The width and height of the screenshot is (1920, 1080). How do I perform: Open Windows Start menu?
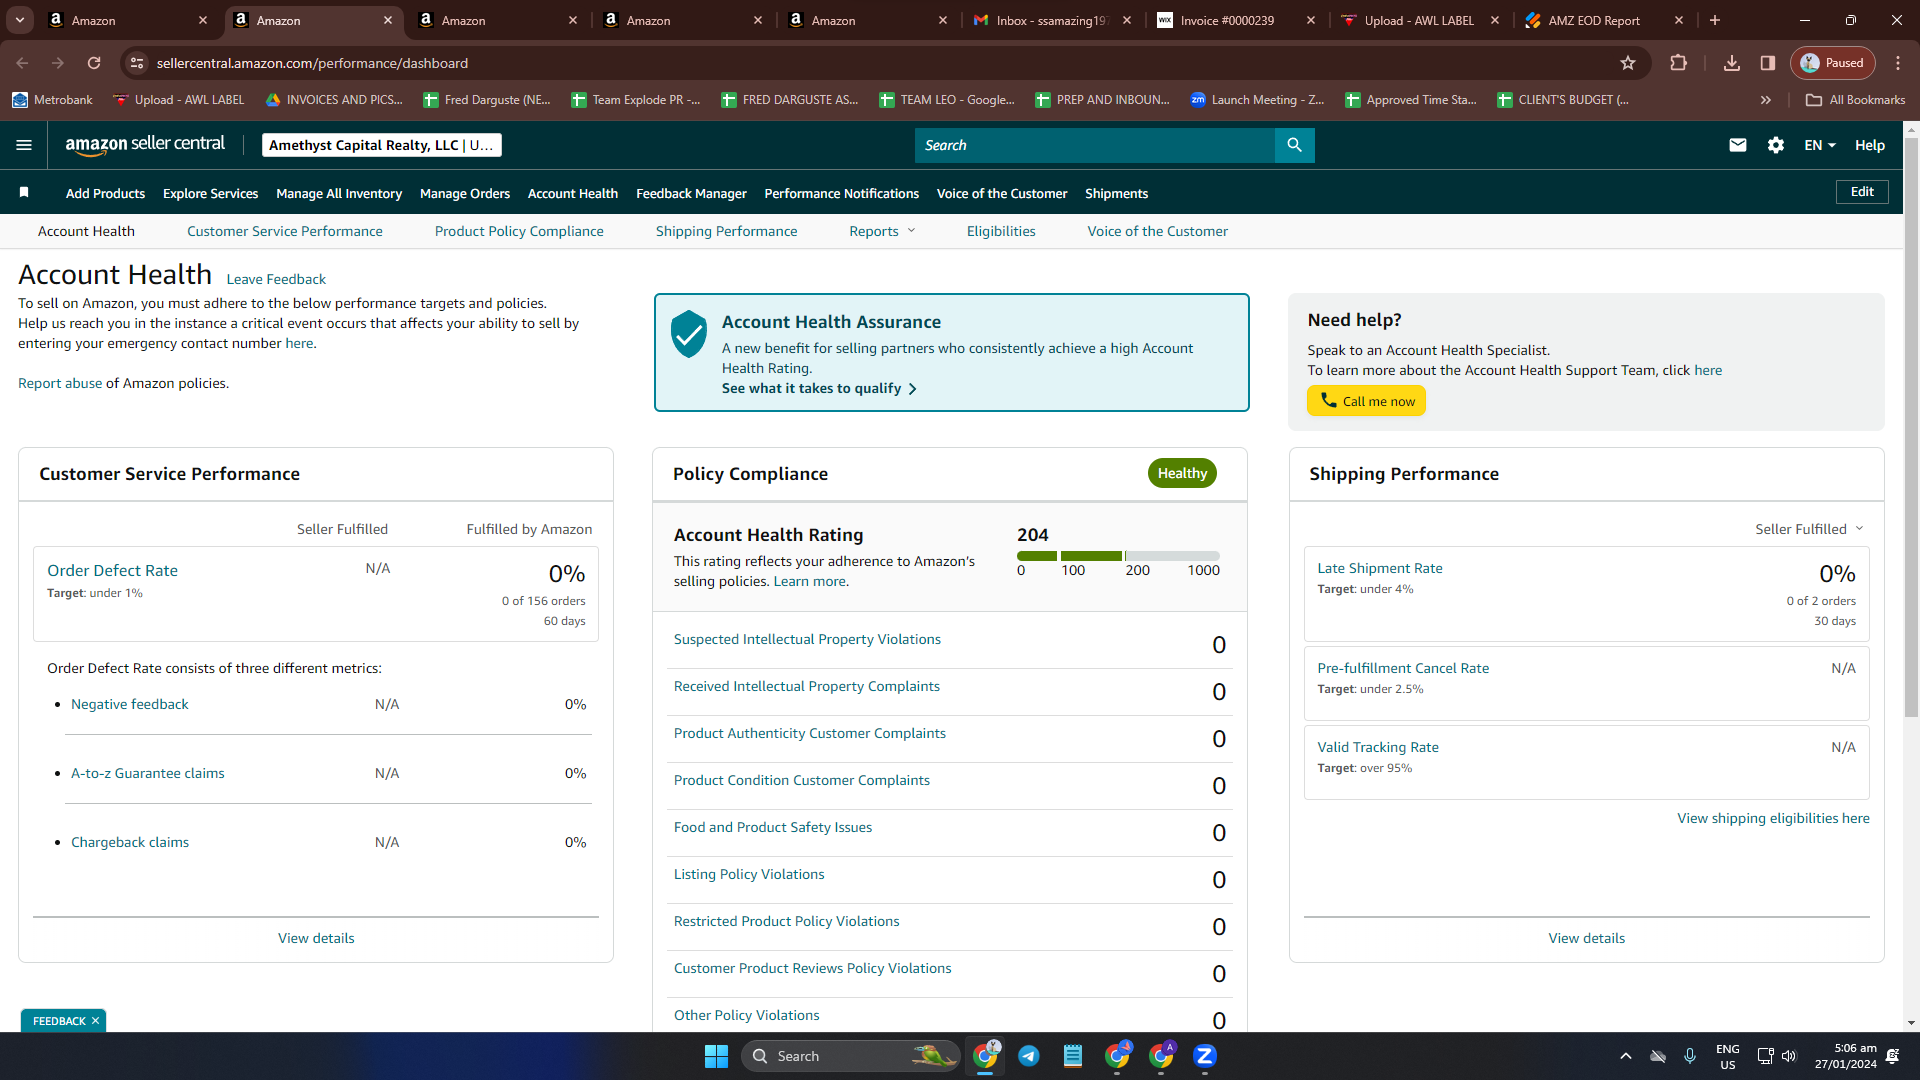[x=716, y=1056]
